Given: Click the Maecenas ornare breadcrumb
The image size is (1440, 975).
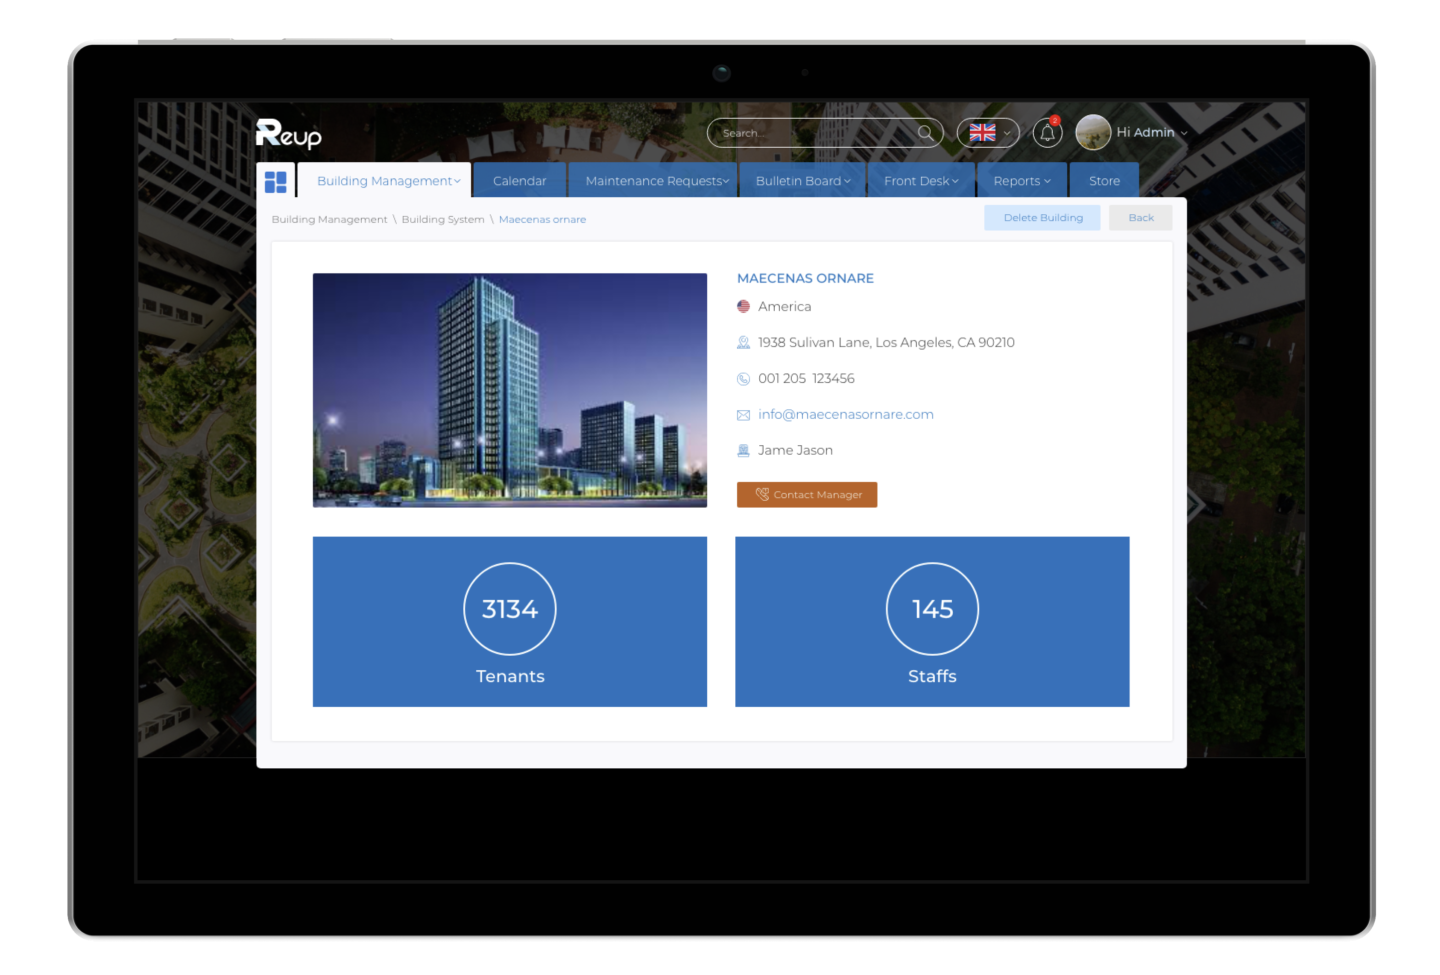Looking at the screenshot, I should click(542, 220).
